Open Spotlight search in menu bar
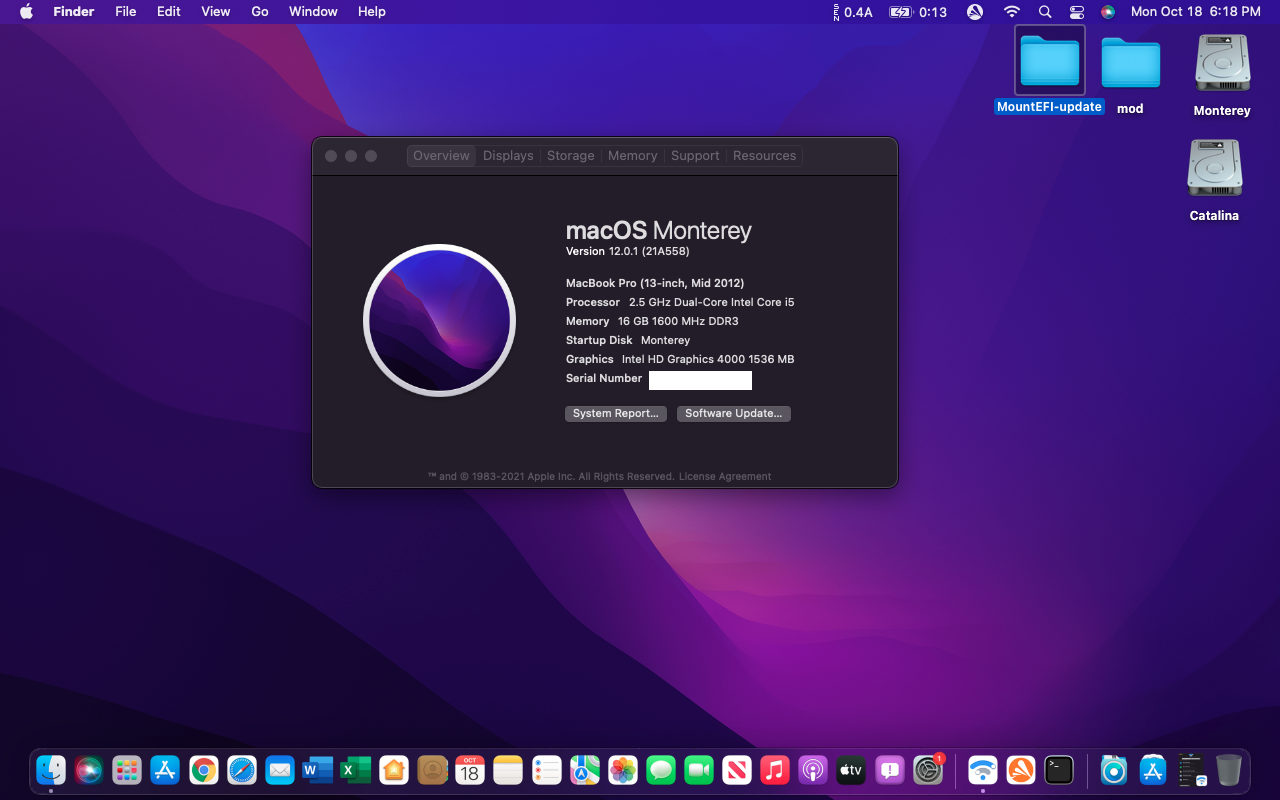 tap(1045, 12)
